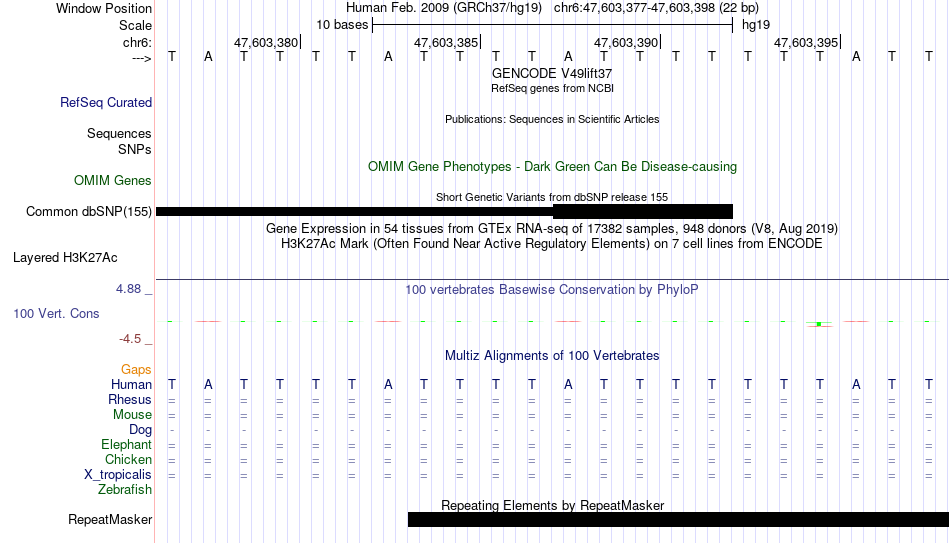Click the 47,603,380 ruler position marker

click(x=267, y=42)
